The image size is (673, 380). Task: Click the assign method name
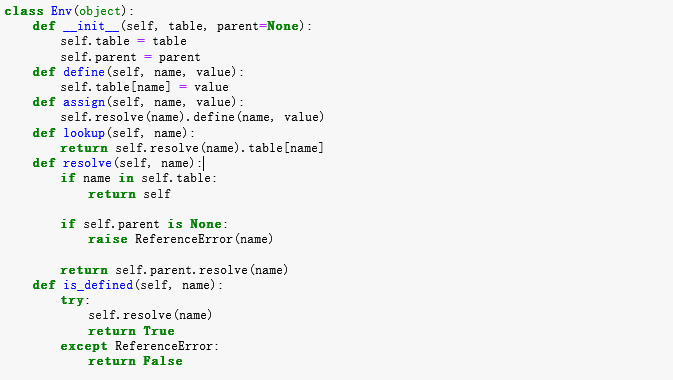(x=84, y=102)
